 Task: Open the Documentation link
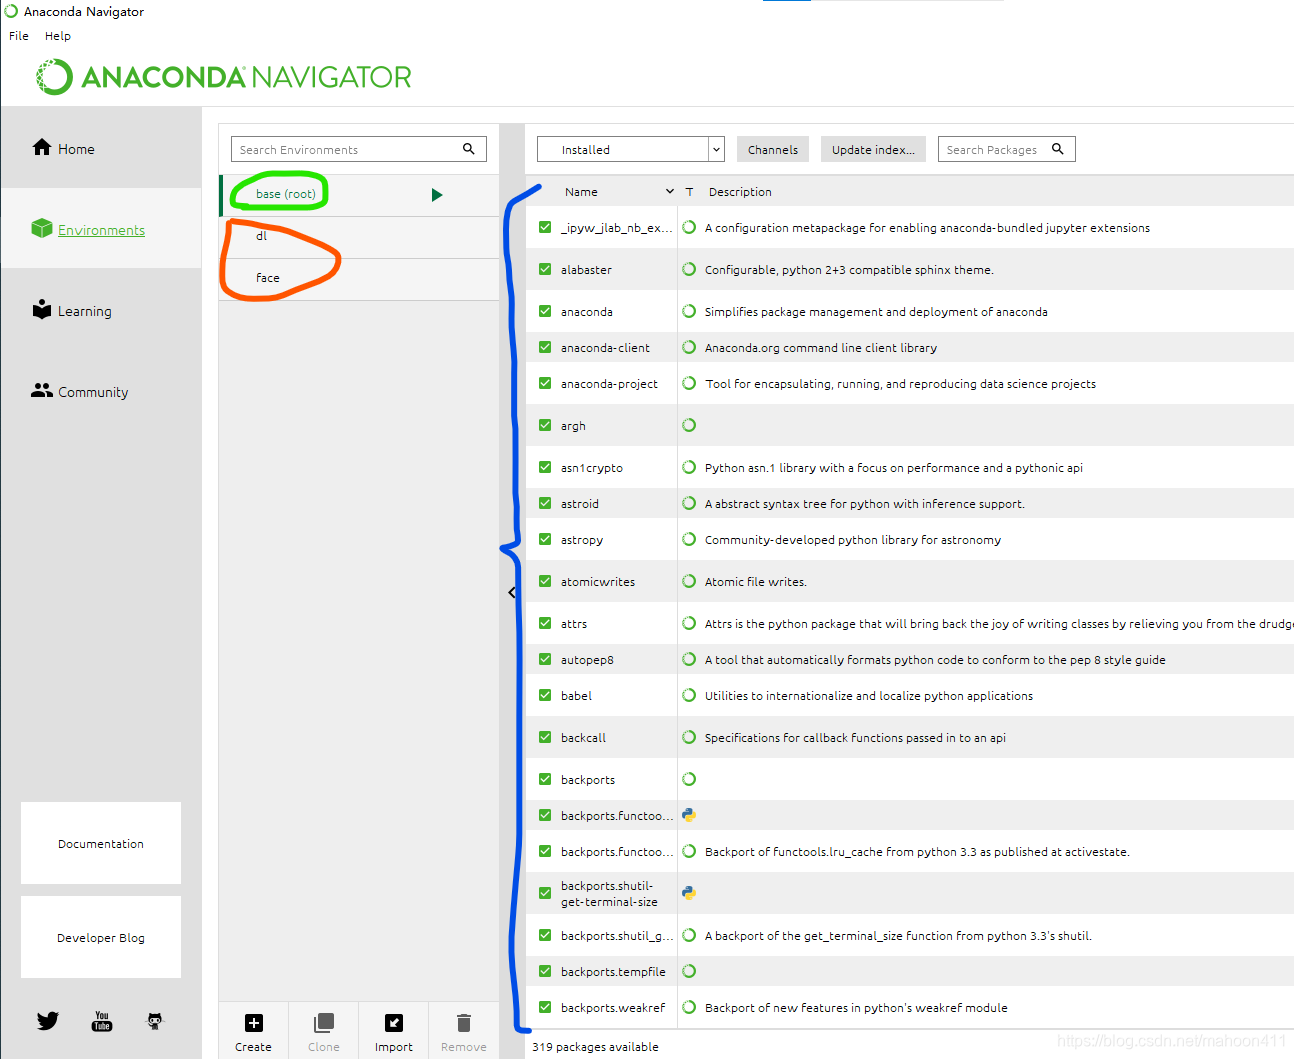(101, 843)
